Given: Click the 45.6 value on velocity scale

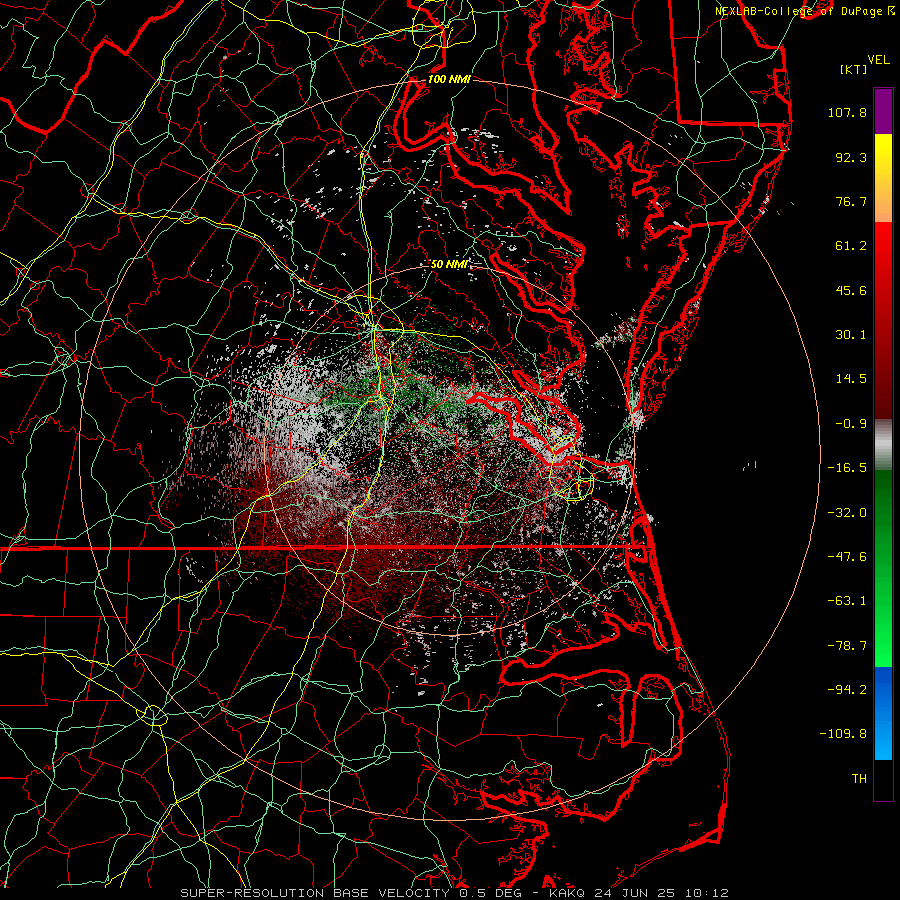Looking at the screenshot, I should click(851, 290).
